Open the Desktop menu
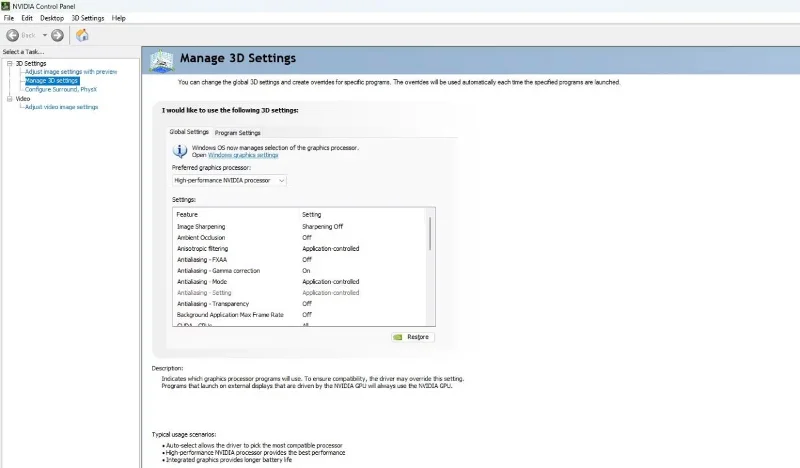 (52, 18)
